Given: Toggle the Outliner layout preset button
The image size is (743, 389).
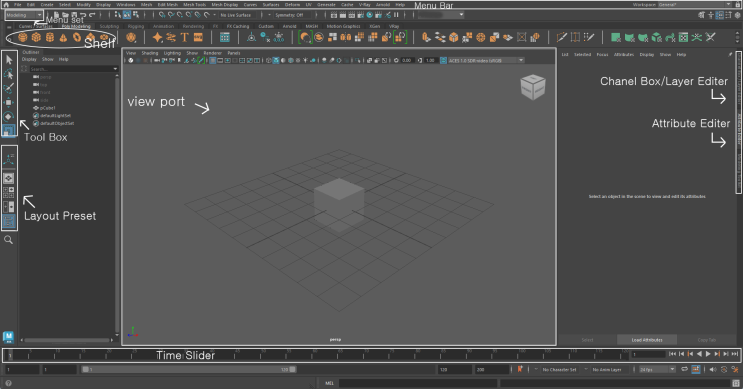Looking at the screenshot, I should click(x=9, y=221).
